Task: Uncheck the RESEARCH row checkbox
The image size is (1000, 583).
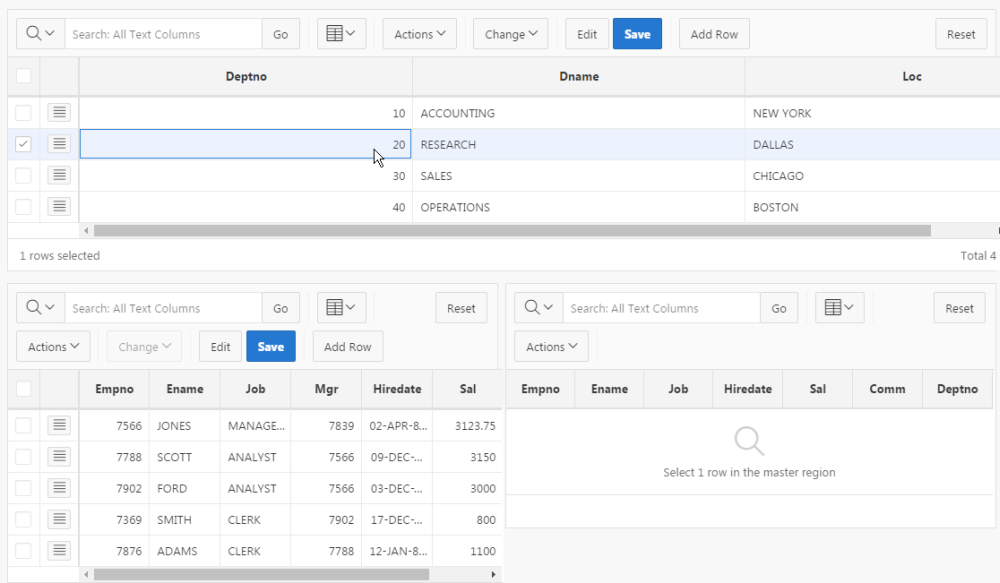Action: [x=24, y=144]
